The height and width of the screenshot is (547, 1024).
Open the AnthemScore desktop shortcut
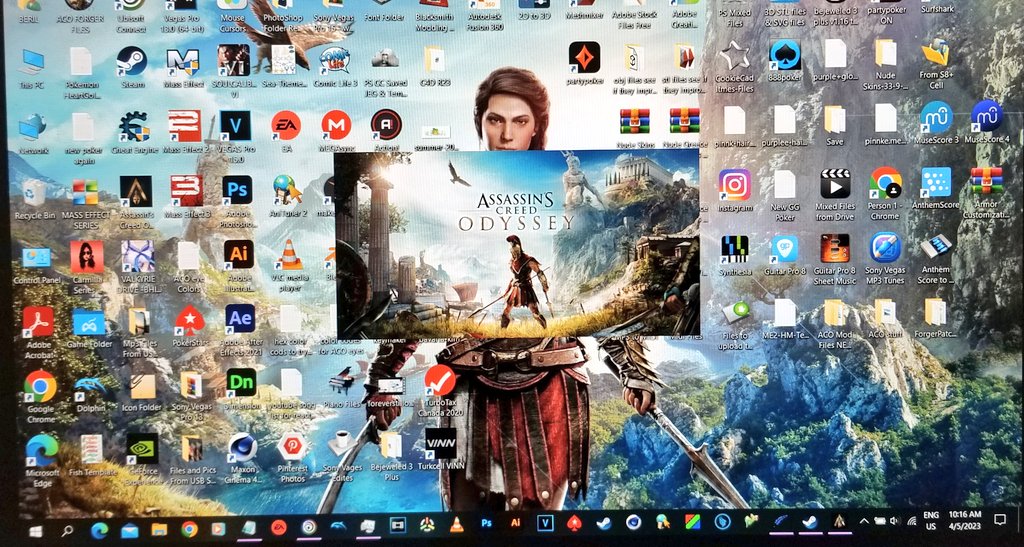pos(936,183)
